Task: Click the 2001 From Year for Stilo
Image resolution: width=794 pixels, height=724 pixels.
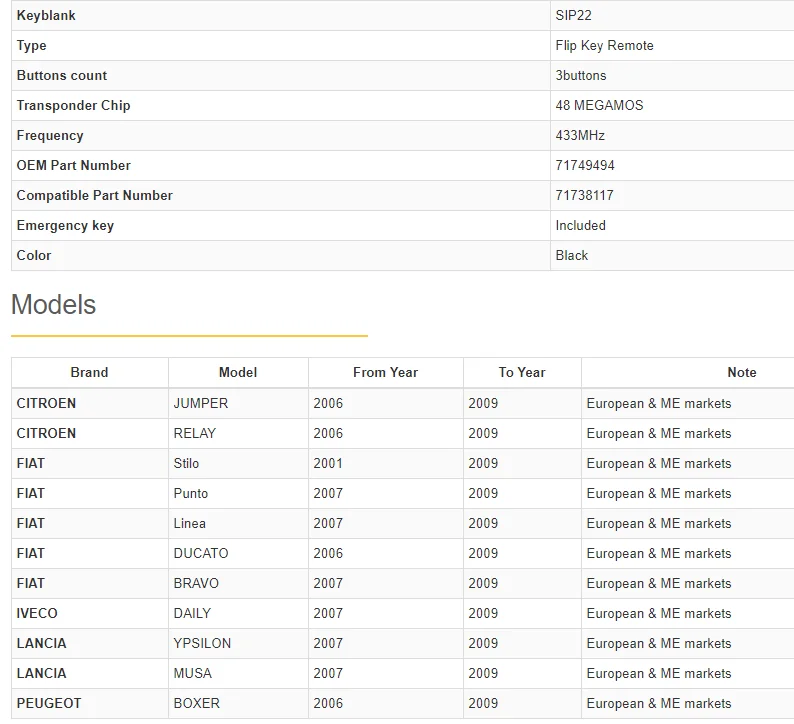Action: tap(328, 463)
